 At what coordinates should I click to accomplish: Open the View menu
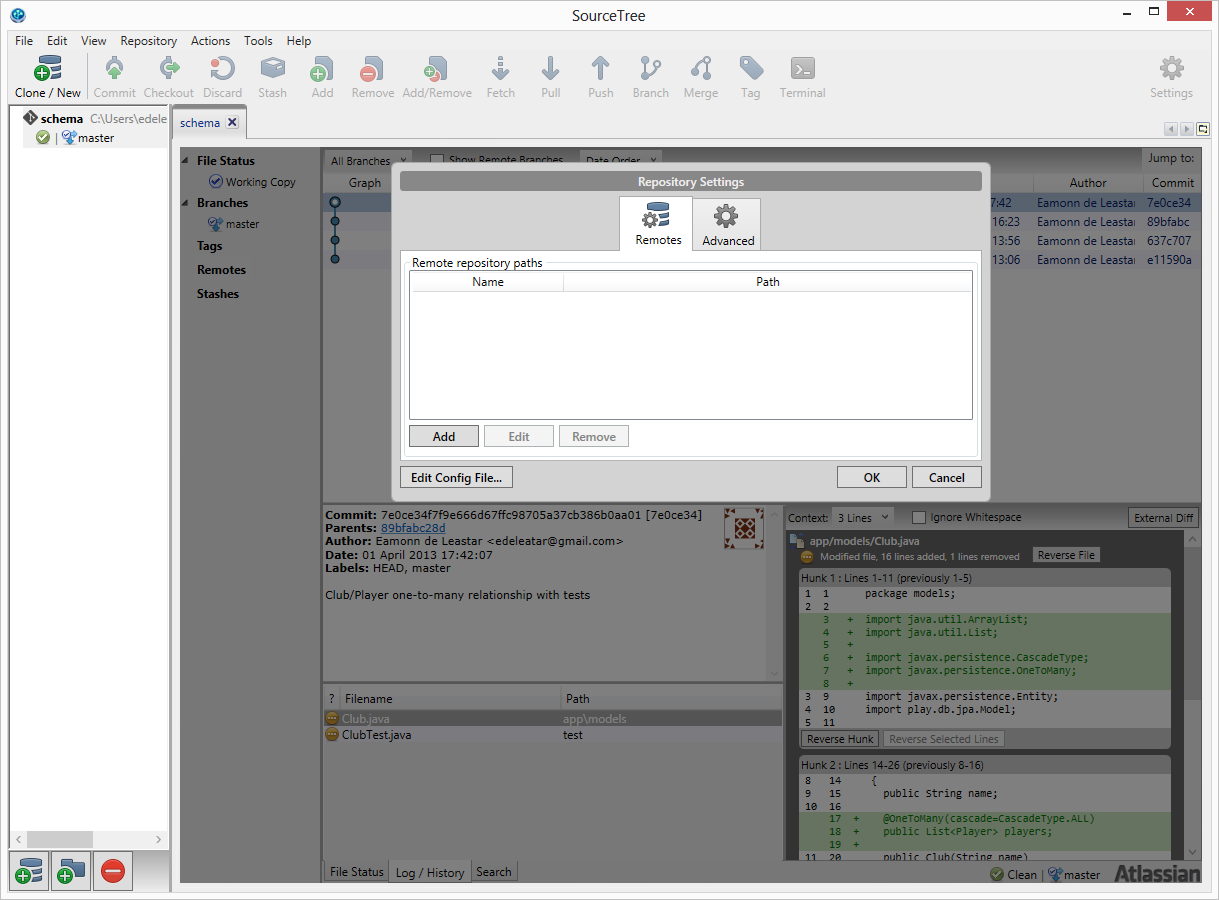[93, 41]
